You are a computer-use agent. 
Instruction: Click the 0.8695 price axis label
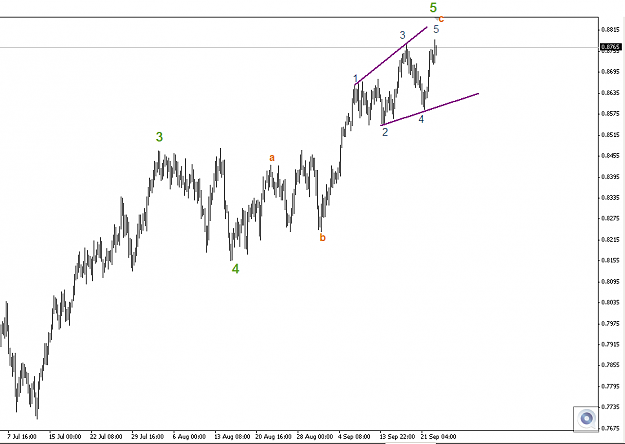pos(610,72)
